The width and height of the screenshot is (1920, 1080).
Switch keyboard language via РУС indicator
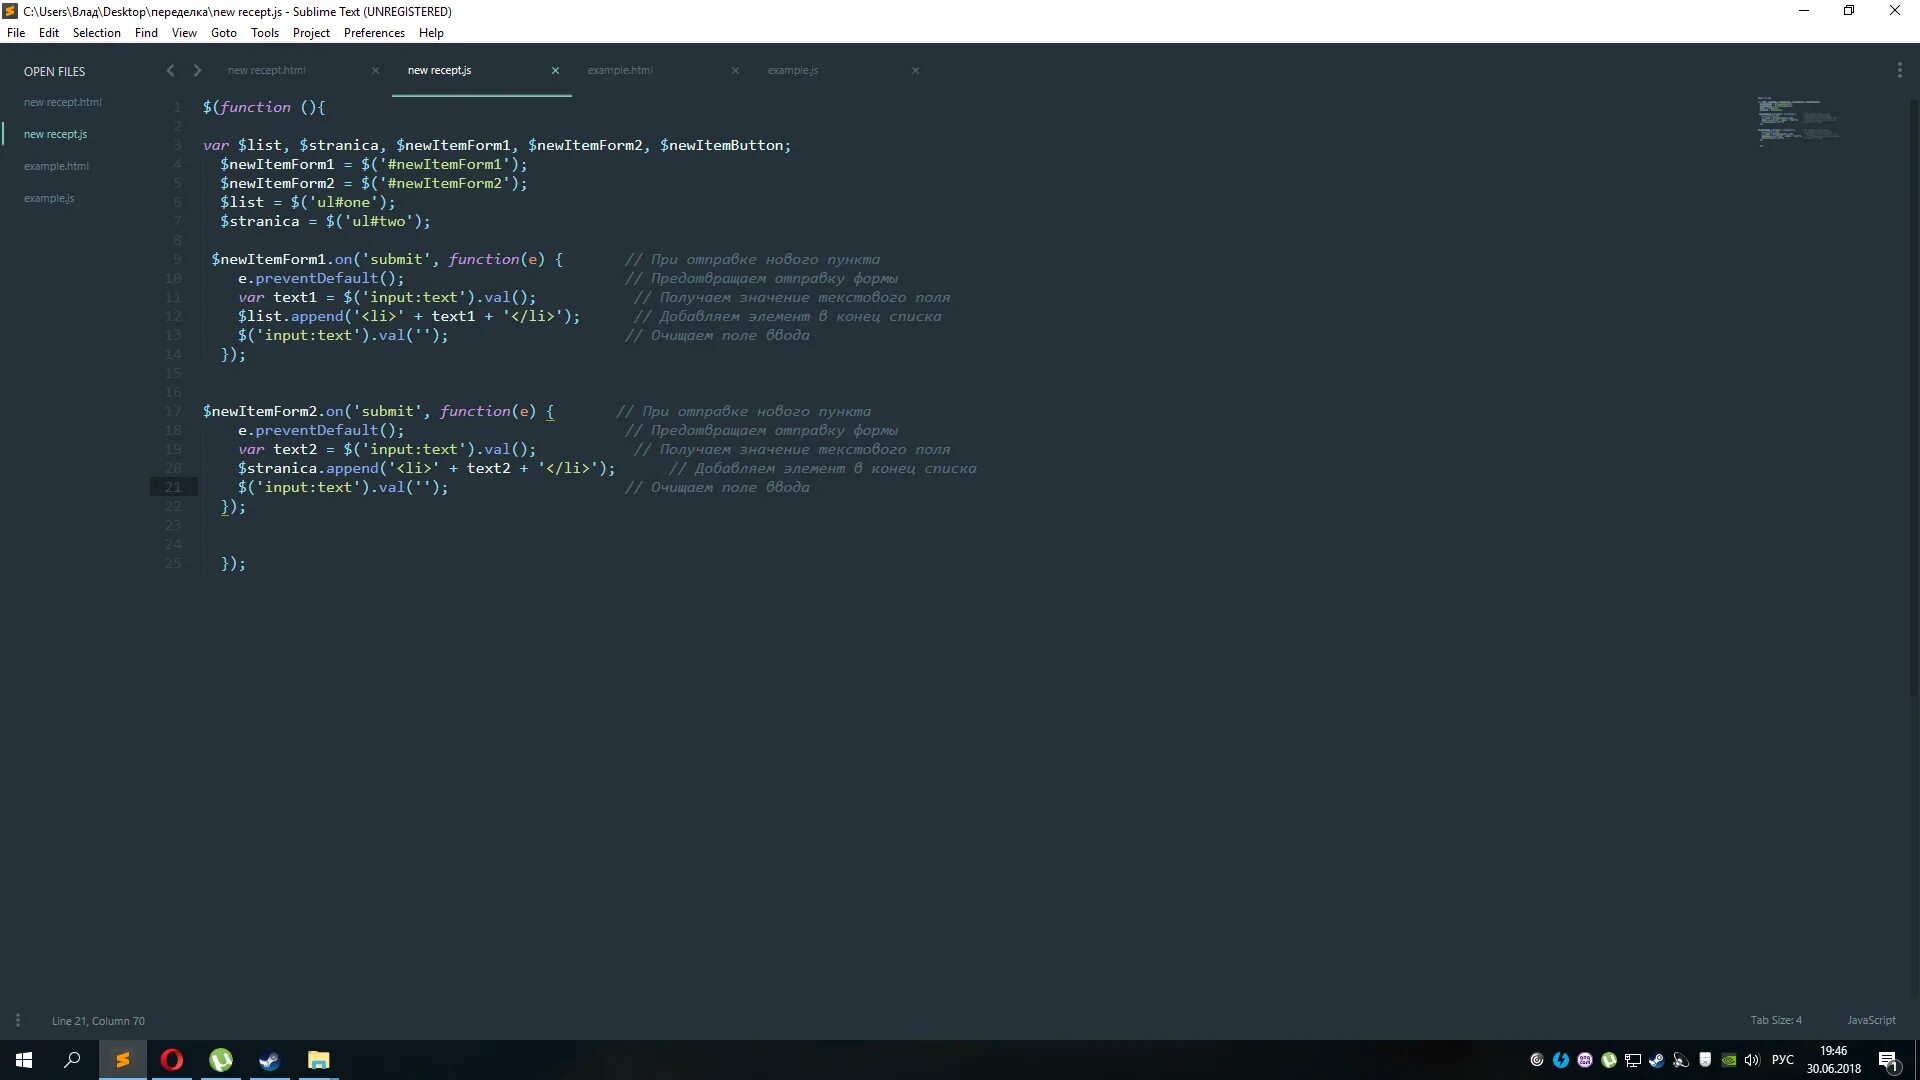(x=1782, y=1060)
